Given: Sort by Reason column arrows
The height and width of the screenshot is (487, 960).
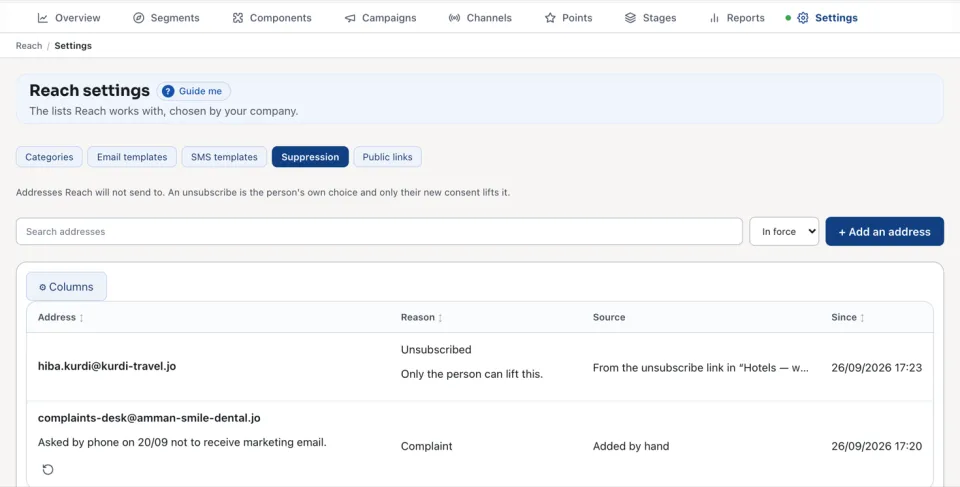Looking at the screenshot, I should [440, 318].
